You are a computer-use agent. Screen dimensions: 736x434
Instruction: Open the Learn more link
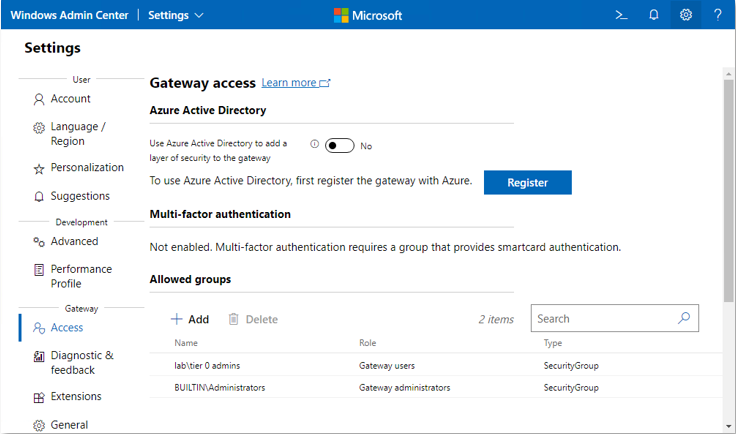296,83
